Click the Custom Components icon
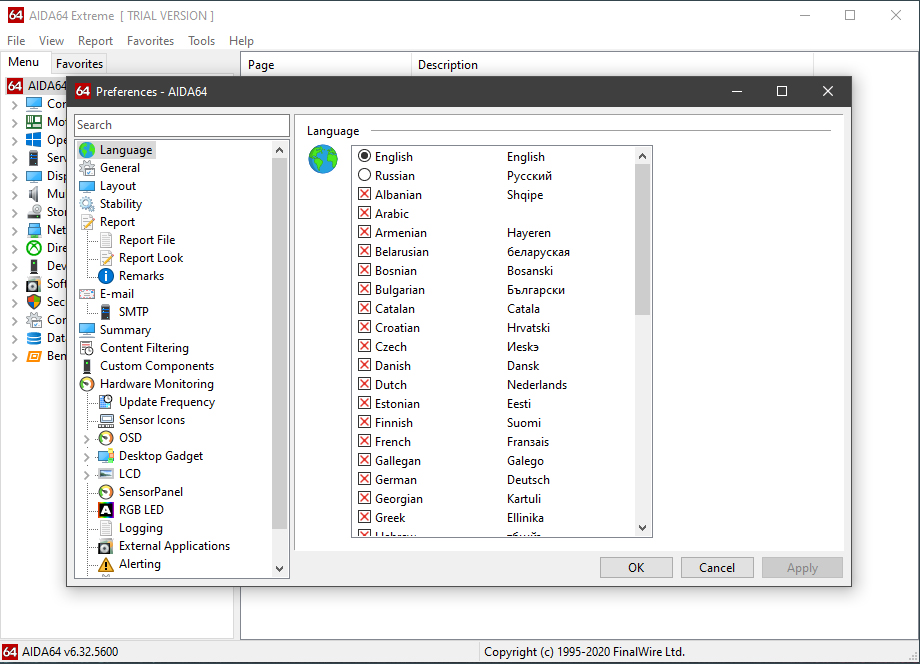The image size is (920, 664). (x=87, y=366)
